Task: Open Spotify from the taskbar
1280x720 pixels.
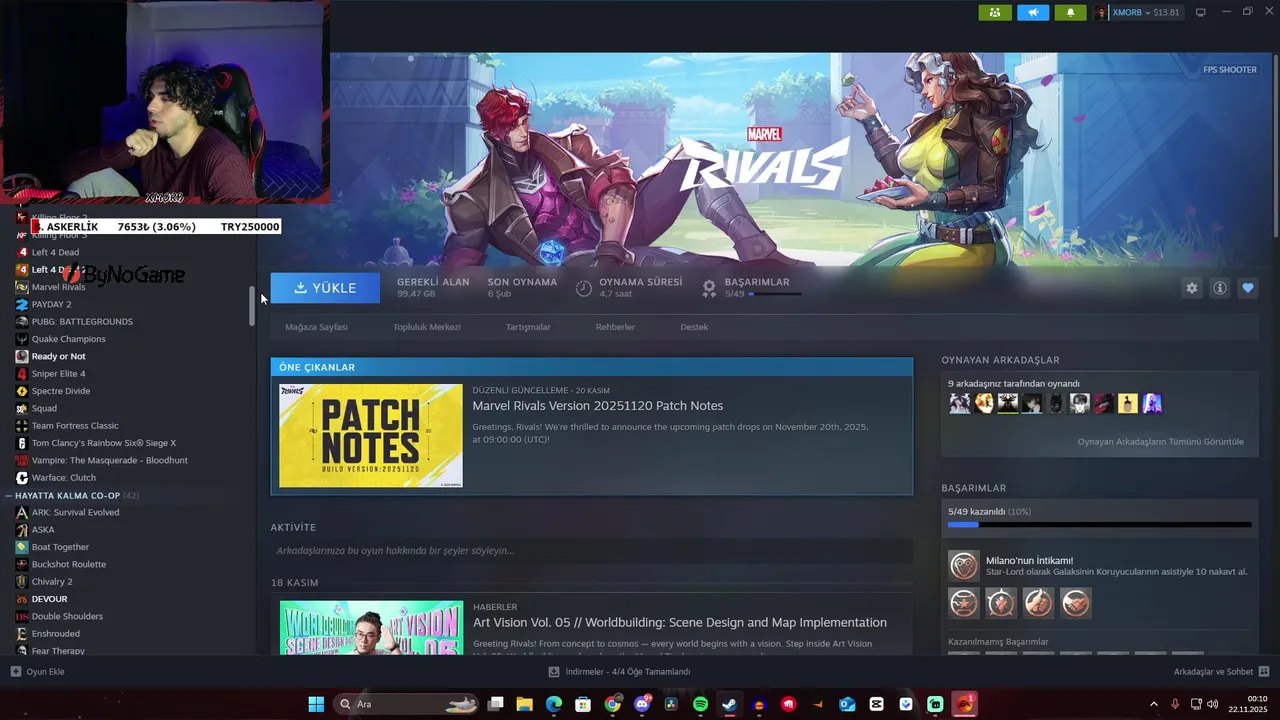Action: point(700,704)
